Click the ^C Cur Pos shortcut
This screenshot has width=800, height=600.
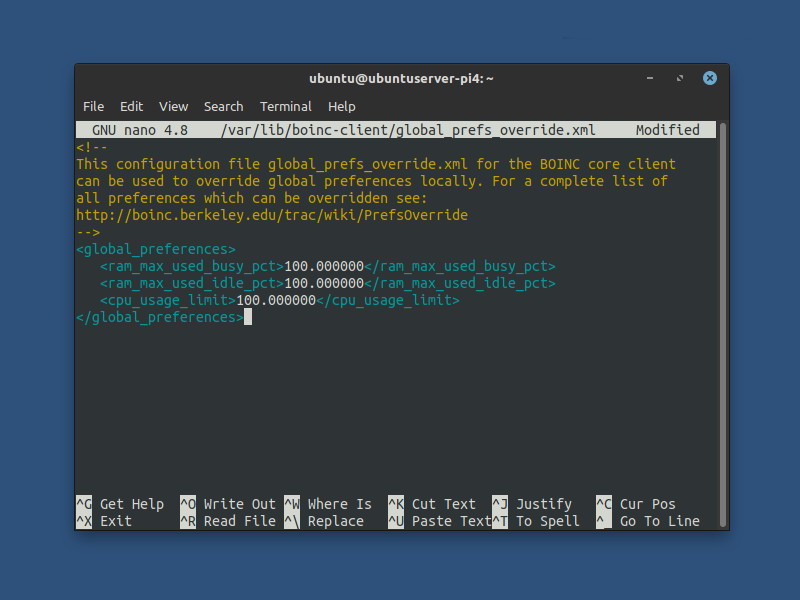pyautogui.click(x=636, y=504)
